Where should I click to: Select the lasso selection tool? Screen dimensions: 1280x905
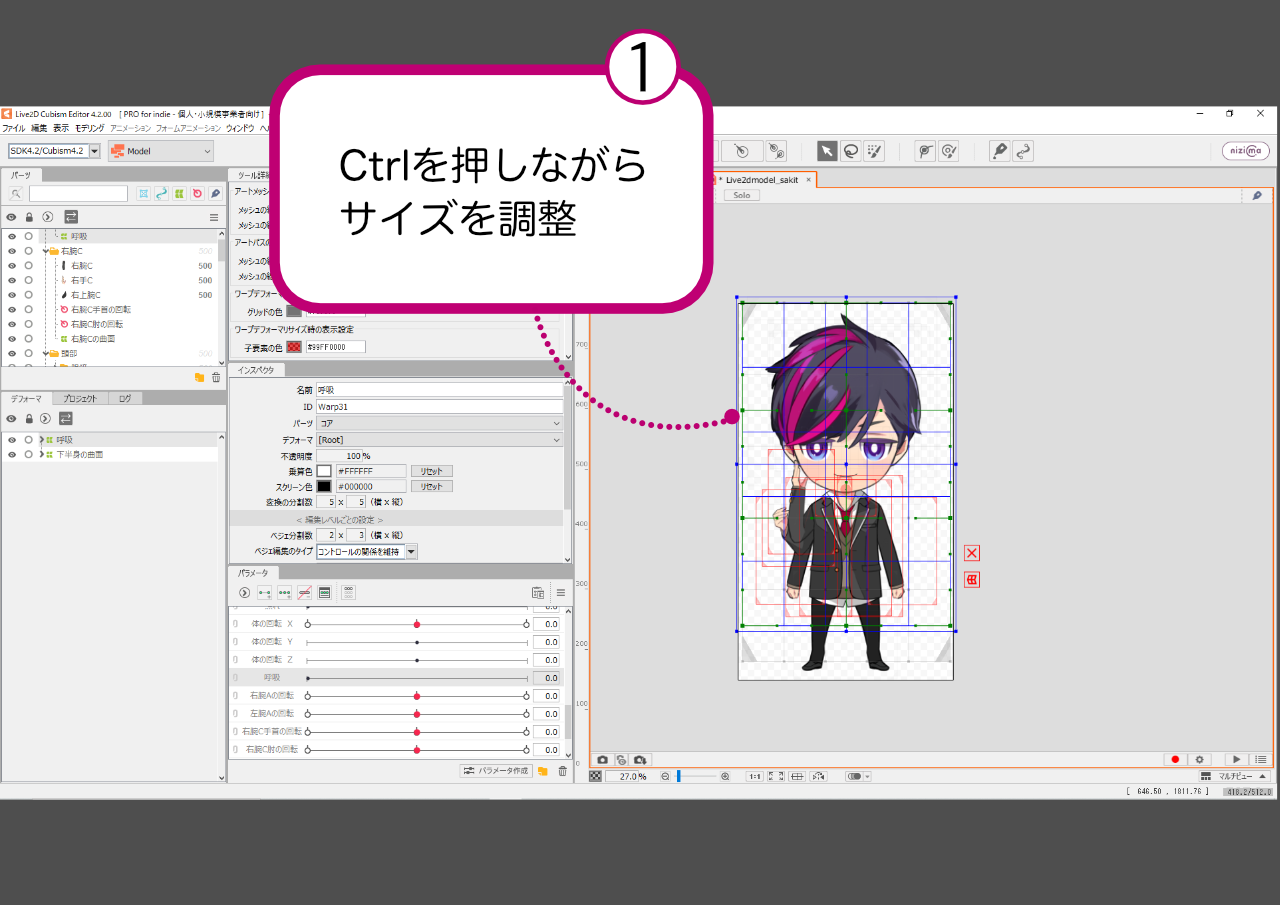pos(851,151)
